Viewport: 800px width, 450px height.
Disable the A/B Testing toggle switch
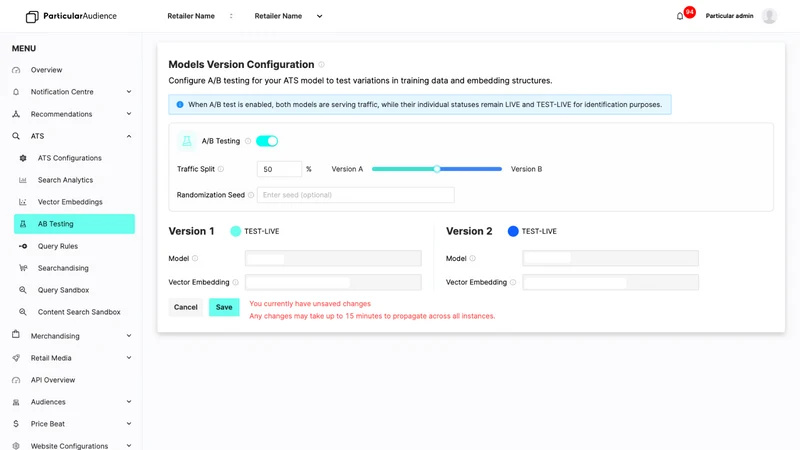tap(267, 141)
